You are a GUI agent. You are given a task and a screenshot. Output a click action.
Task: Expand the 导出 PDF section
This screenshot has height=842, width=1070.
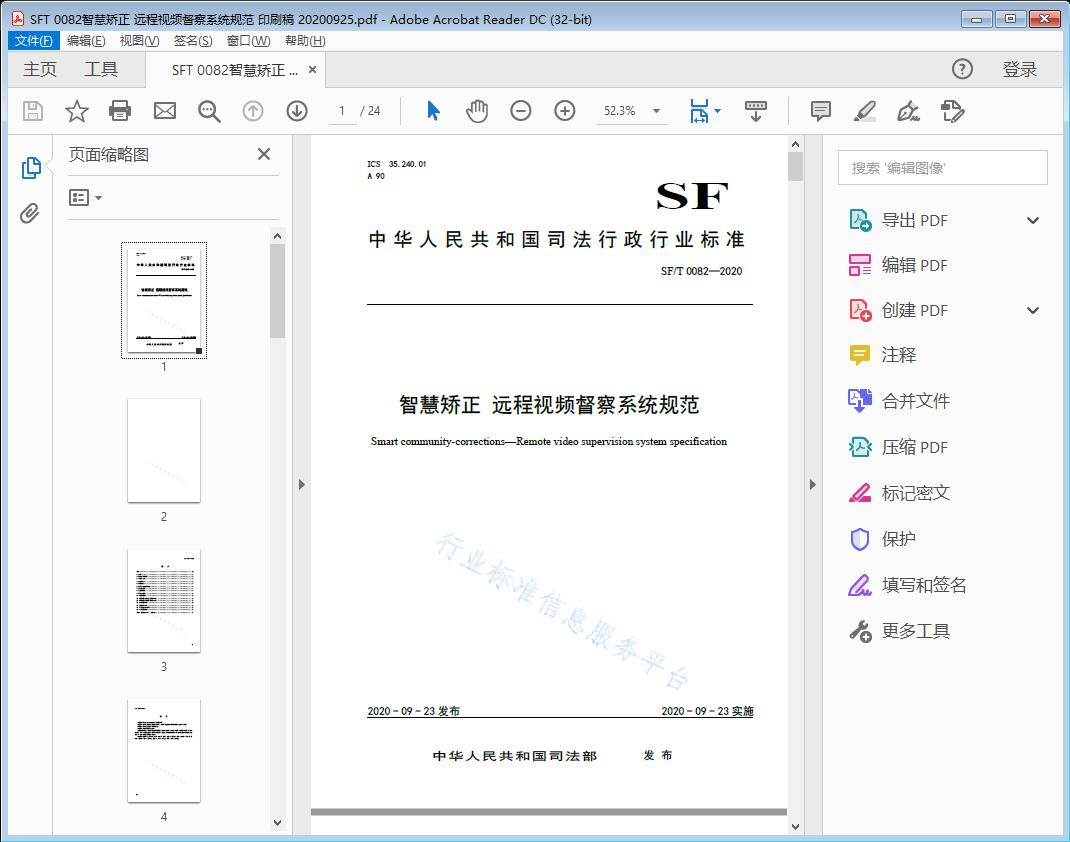tap(1033, 221)
